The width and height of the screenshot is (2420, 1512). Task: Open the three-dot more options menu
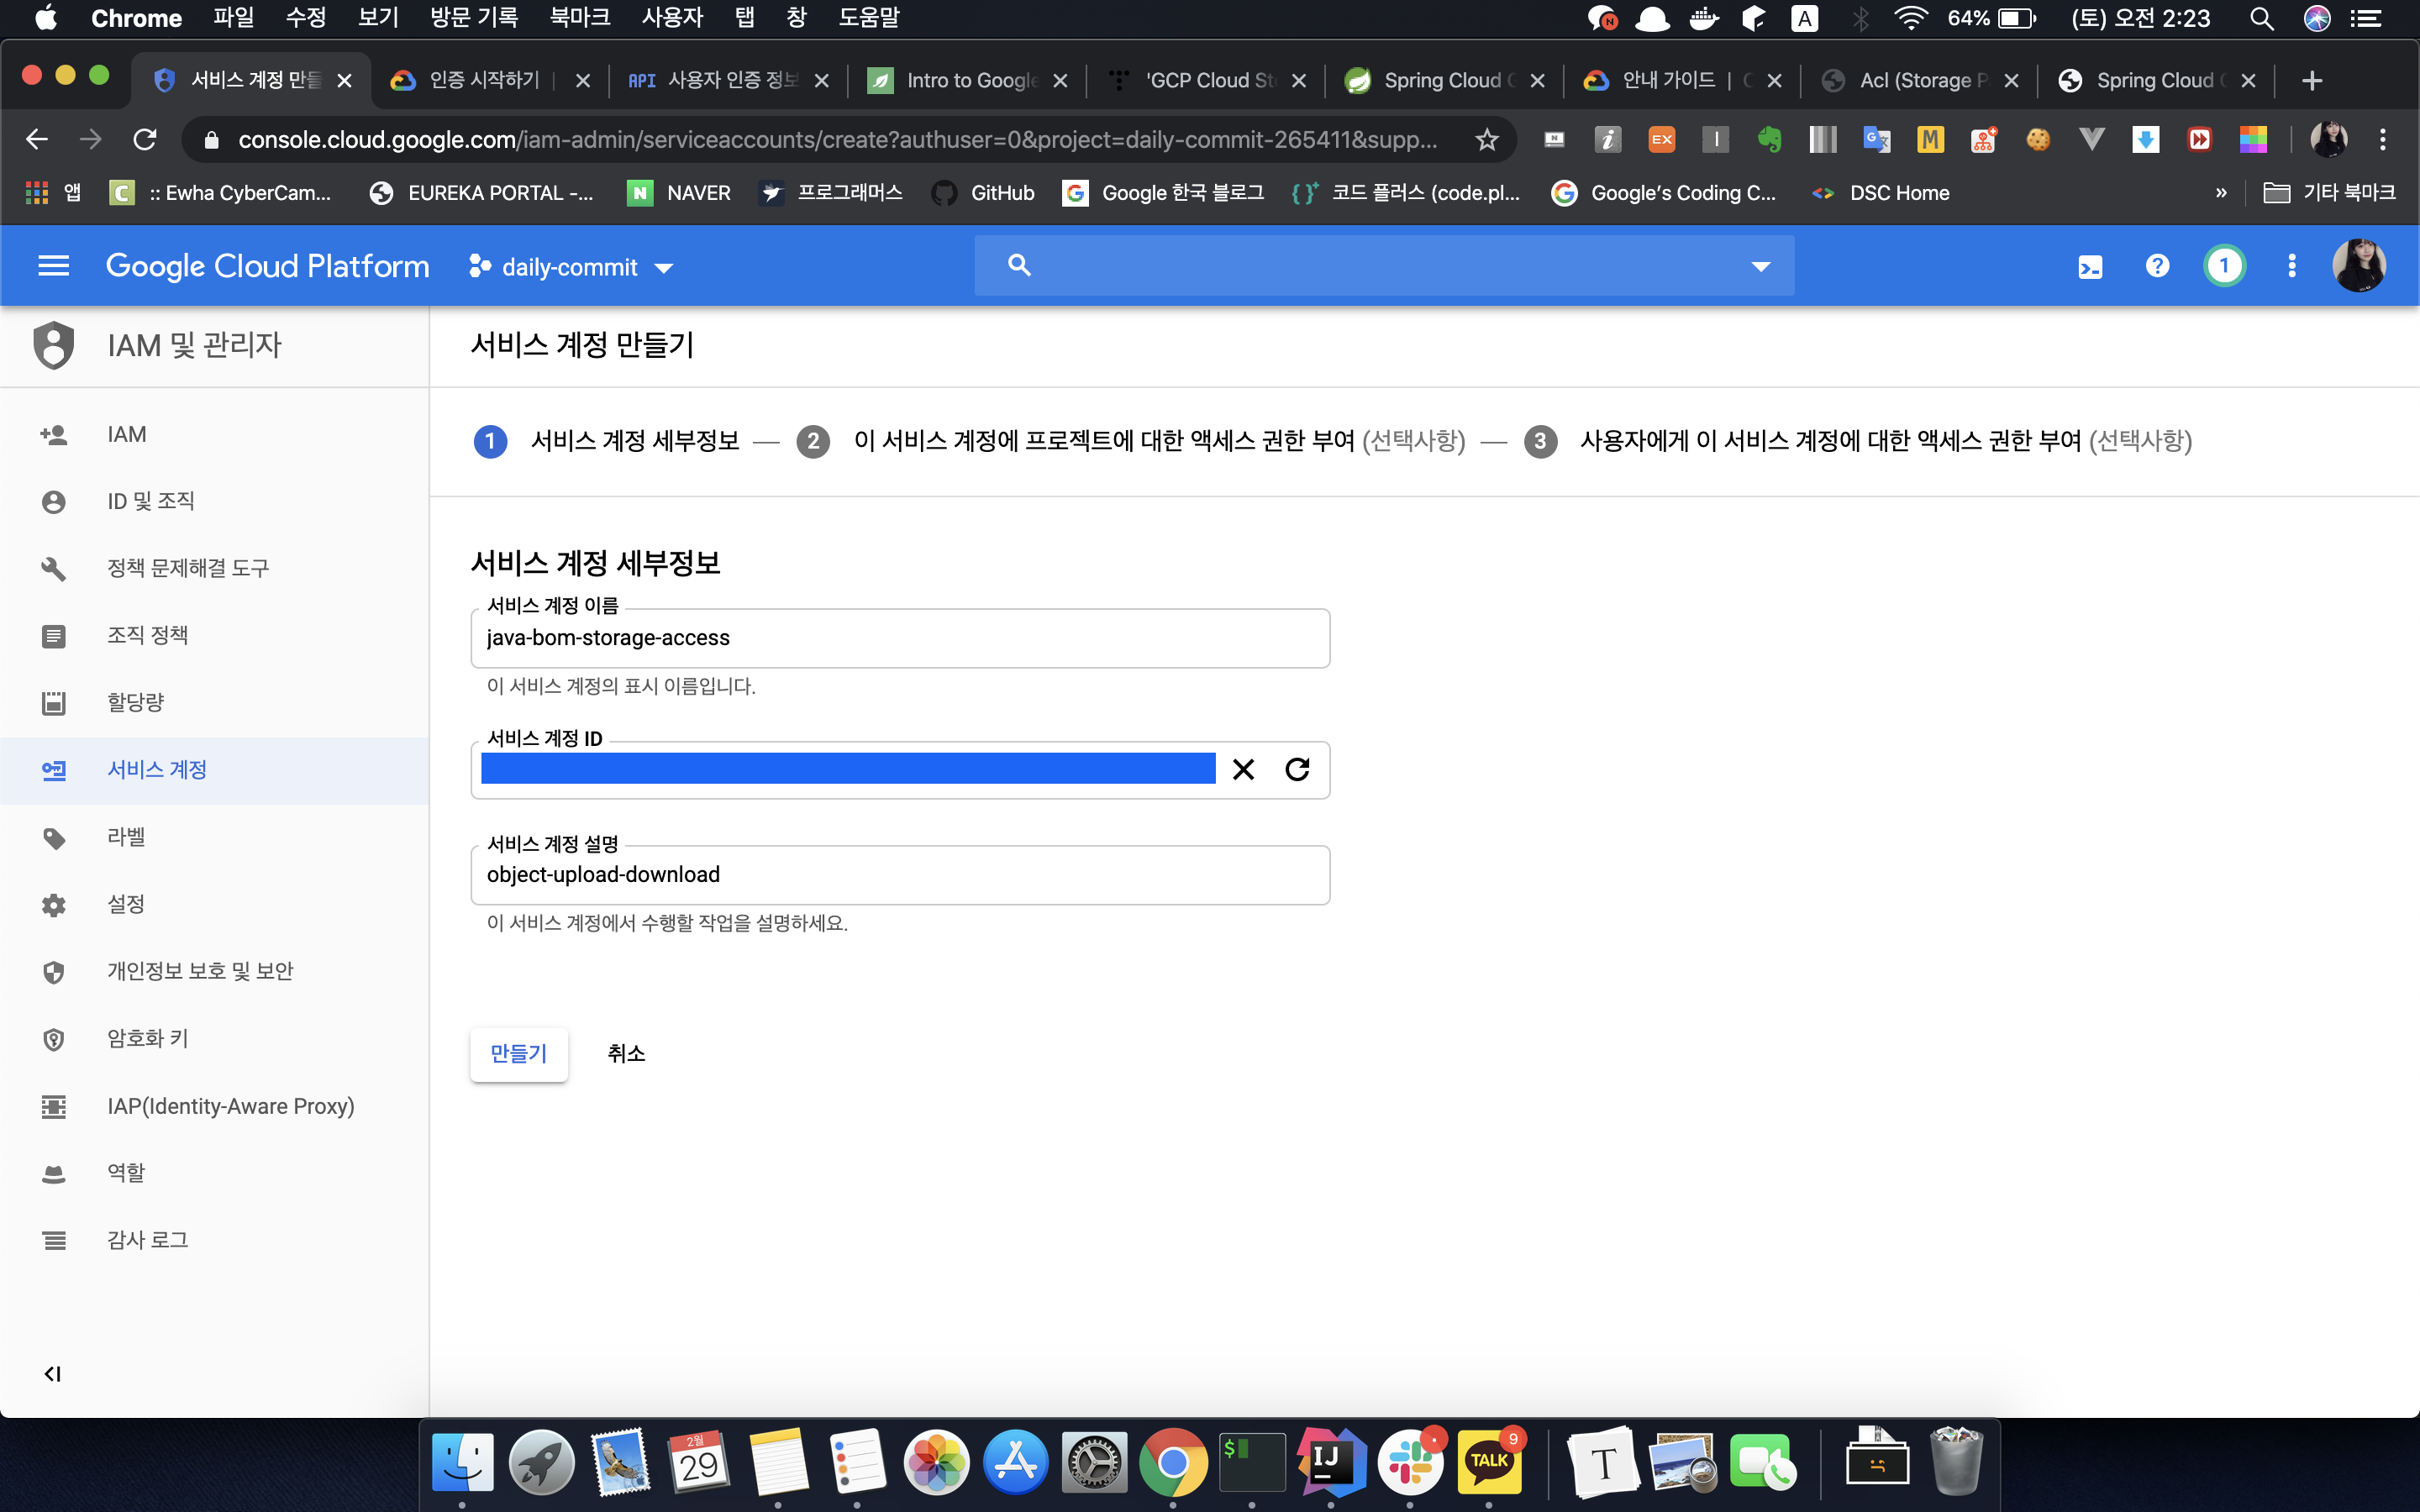pos(2291,266)
